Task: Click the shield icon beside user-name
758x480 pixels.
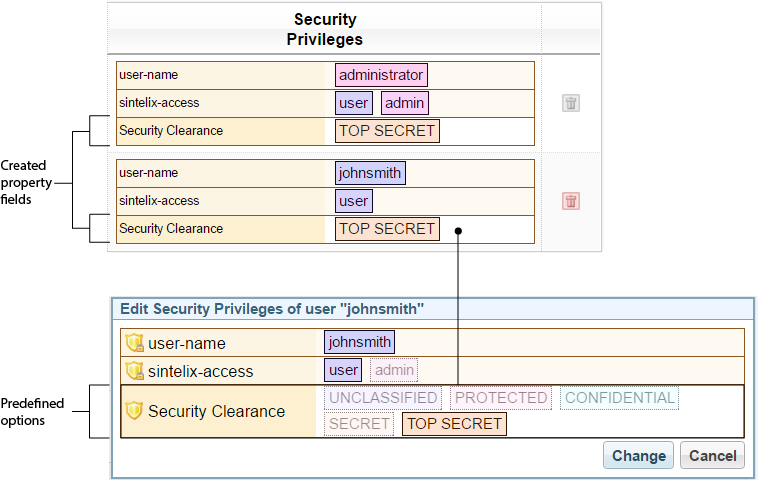Action: 135,343
